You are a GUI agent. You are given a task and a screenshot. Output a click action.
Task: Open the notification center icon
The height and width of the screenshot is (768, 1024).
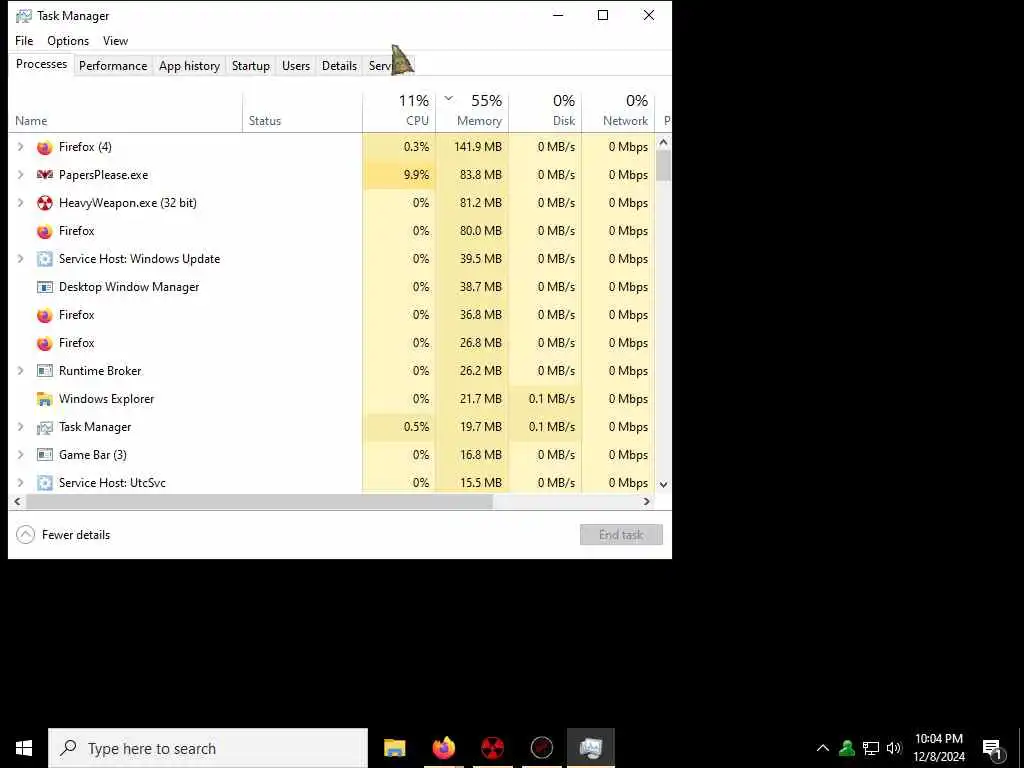993,748
